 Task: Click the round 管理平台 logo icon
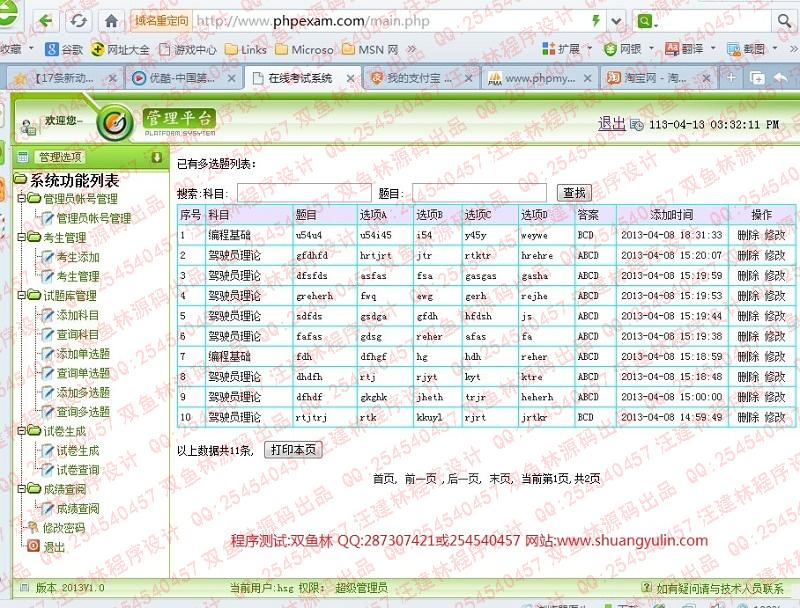pos(115,123)
